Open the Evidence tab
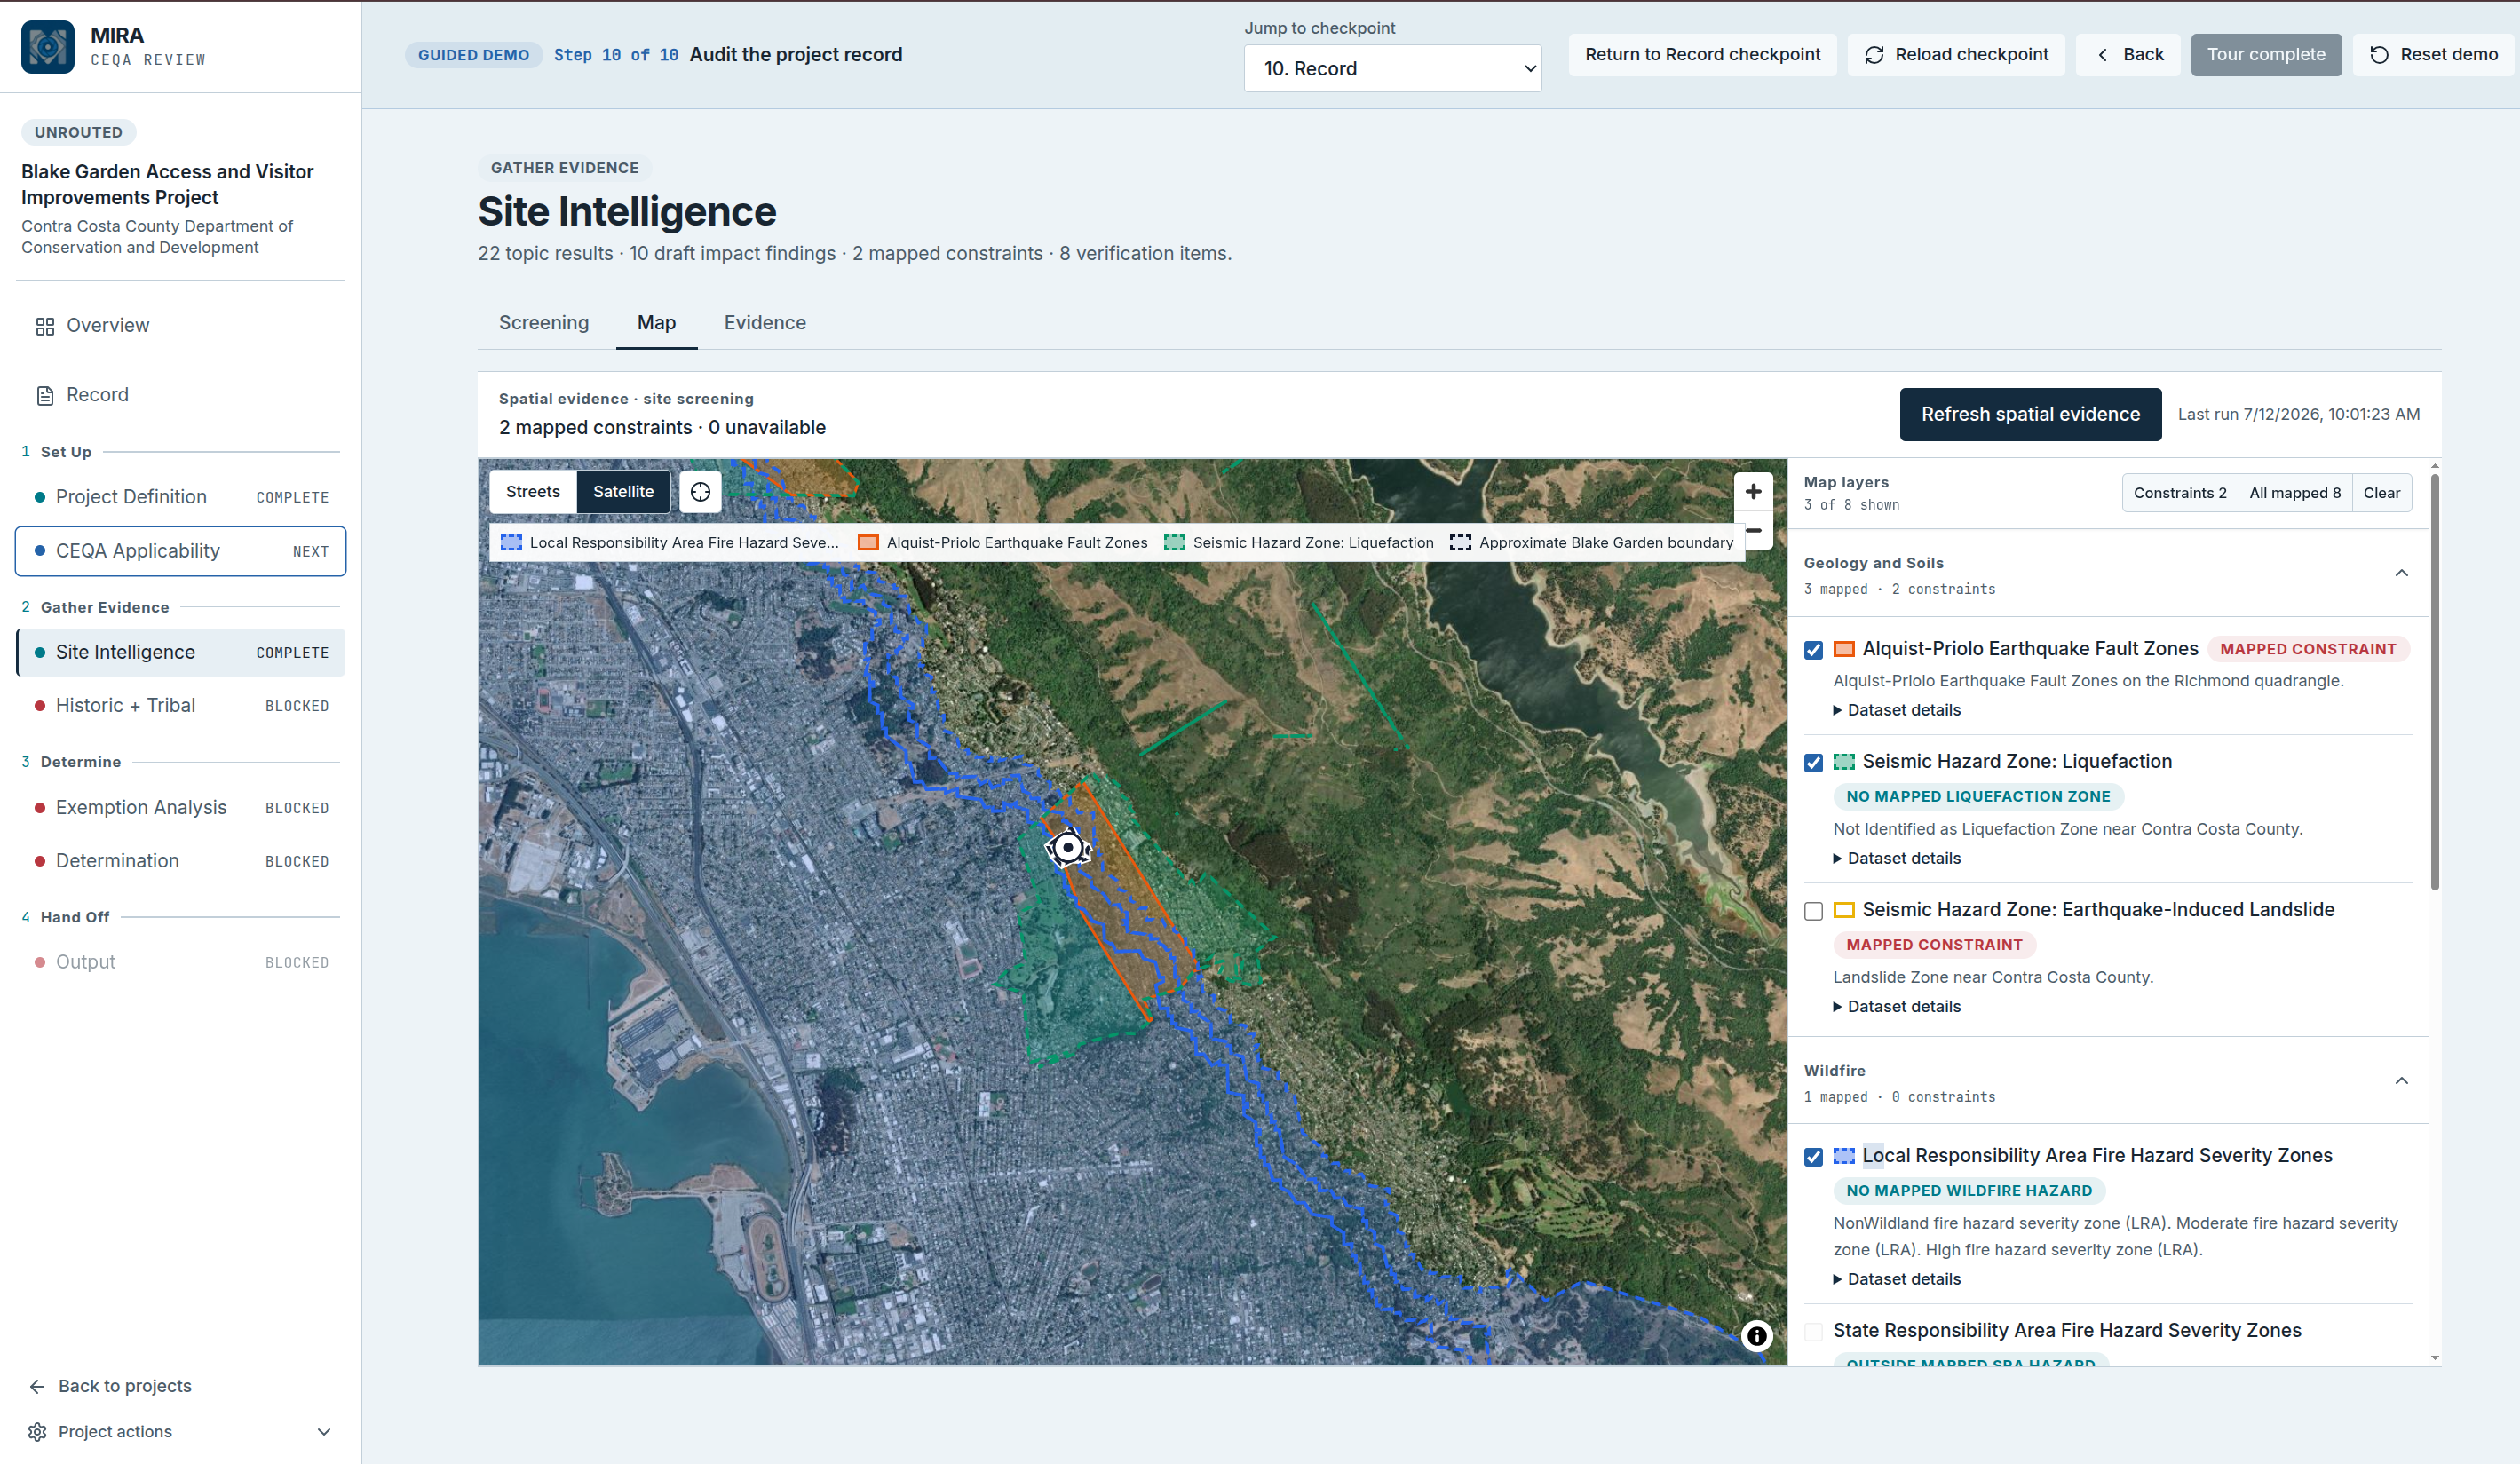The width and height of the screenshot is (2520, 1464). tap(765, 323)
